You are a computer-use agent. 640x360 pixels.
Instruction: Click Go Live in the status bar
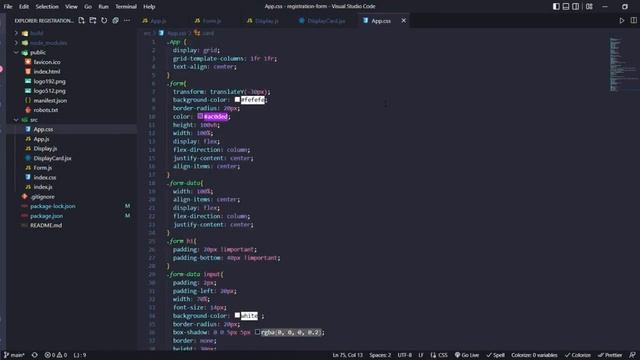467,355
